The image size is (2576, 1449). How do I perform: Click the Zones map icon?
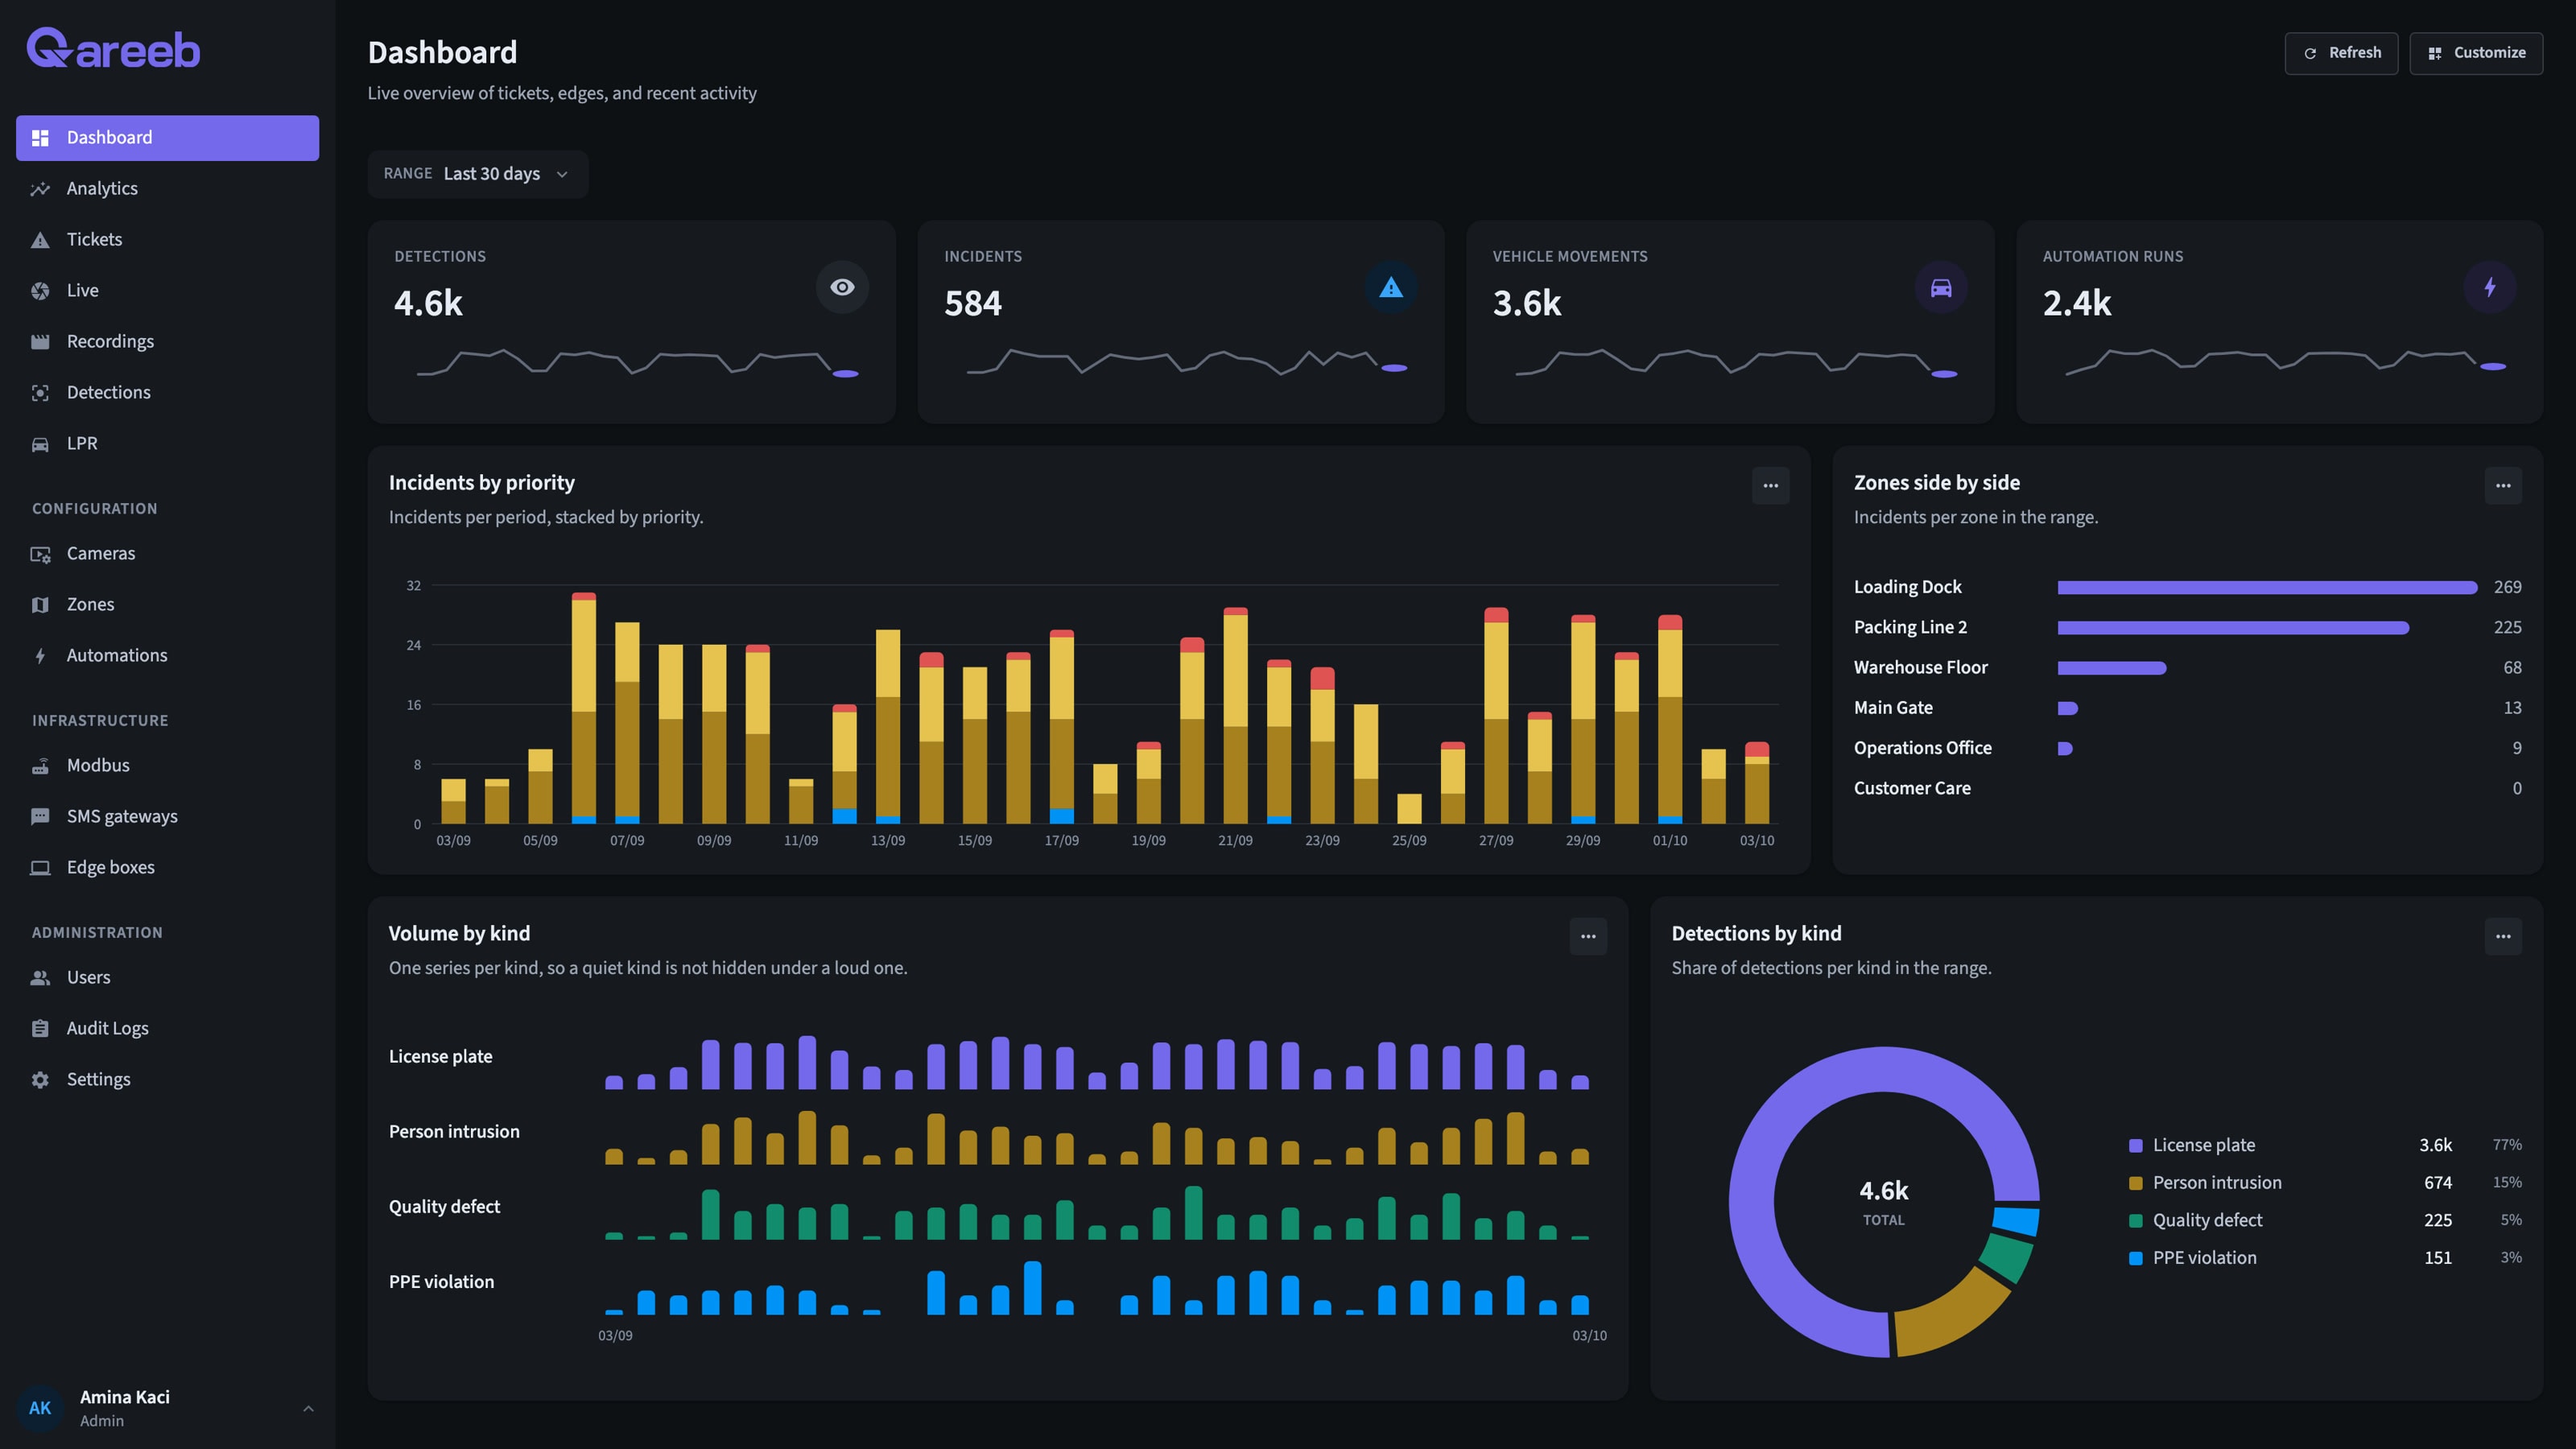coord(40,605)
